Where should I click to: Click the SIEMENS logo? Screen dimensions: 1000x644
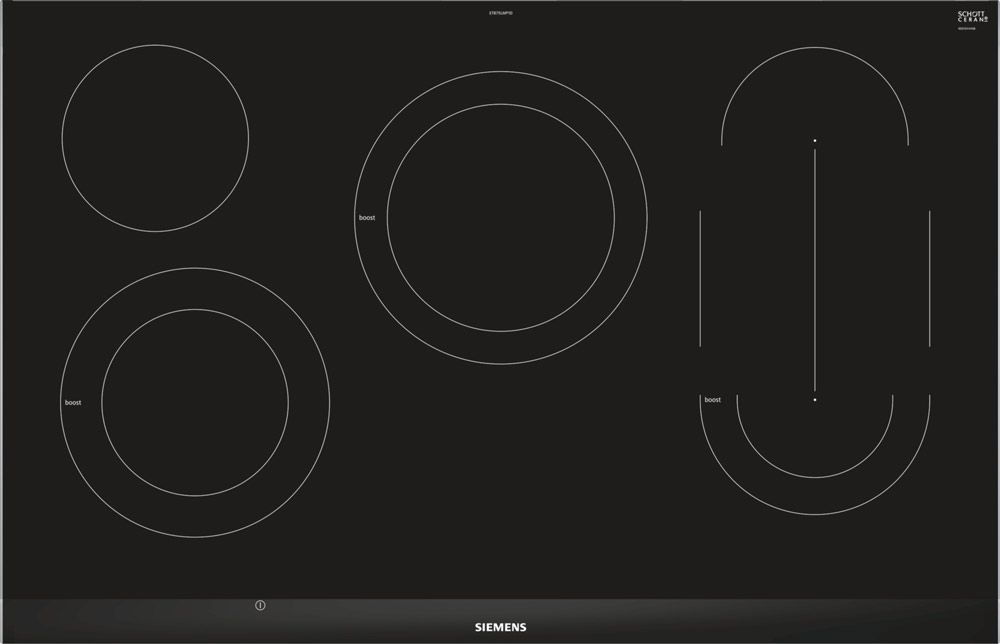pos(501,627)
